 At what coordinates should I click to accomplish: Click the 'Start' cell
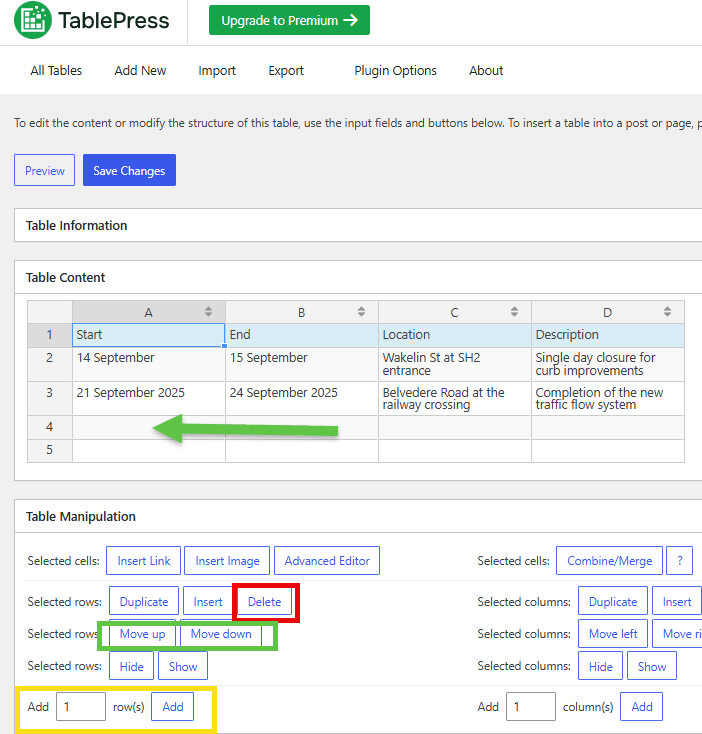(148, 335)
